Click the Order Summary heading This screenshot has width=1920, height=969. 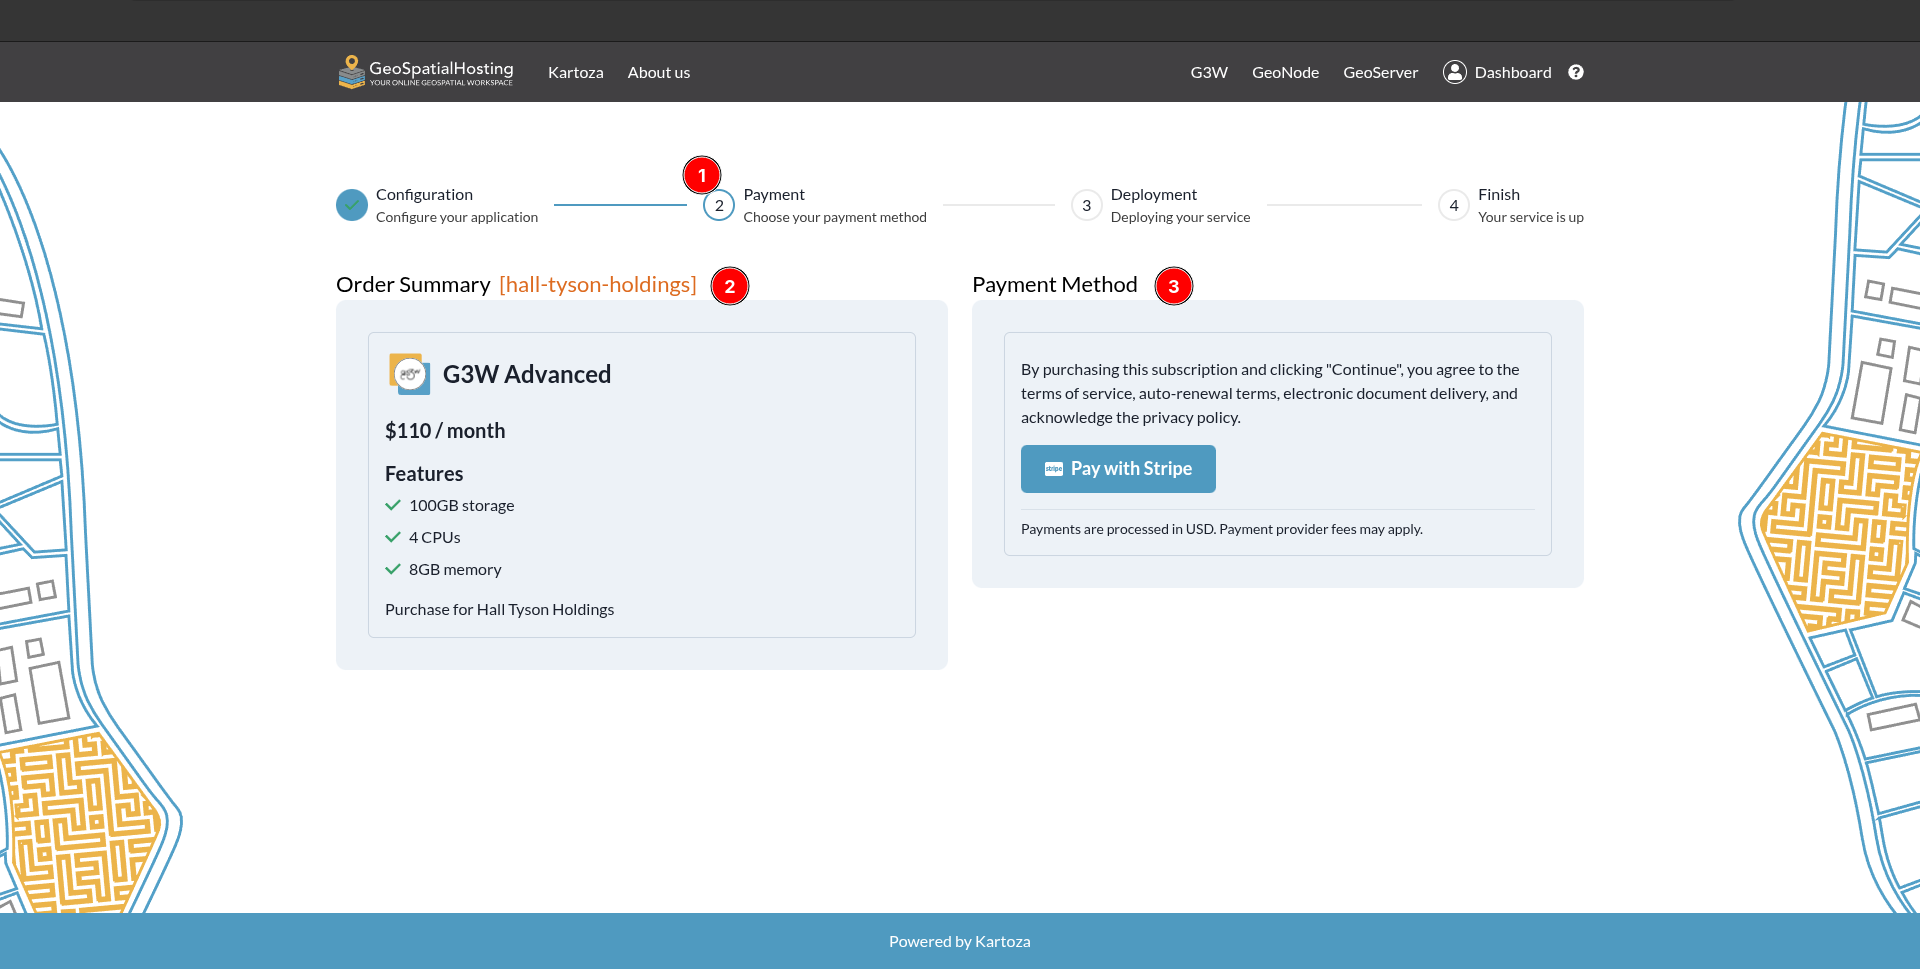coord(413,284)
